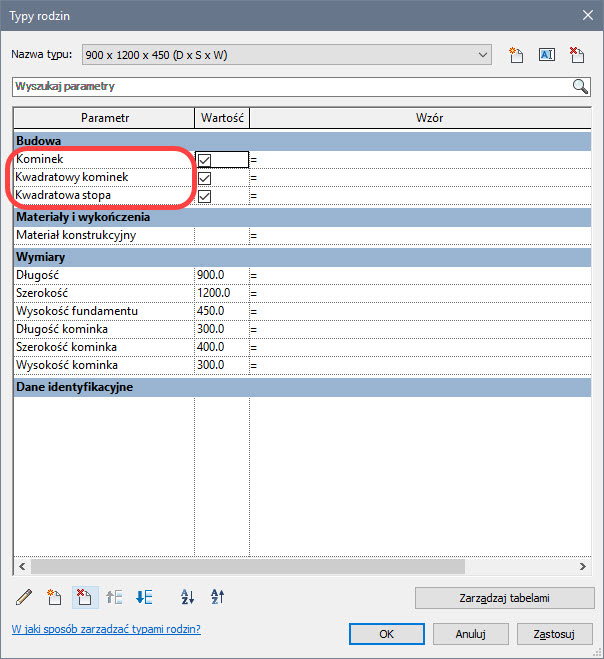Move the parameter up in the list
This screenshot has width=604, height=659.
pos(115,598)
